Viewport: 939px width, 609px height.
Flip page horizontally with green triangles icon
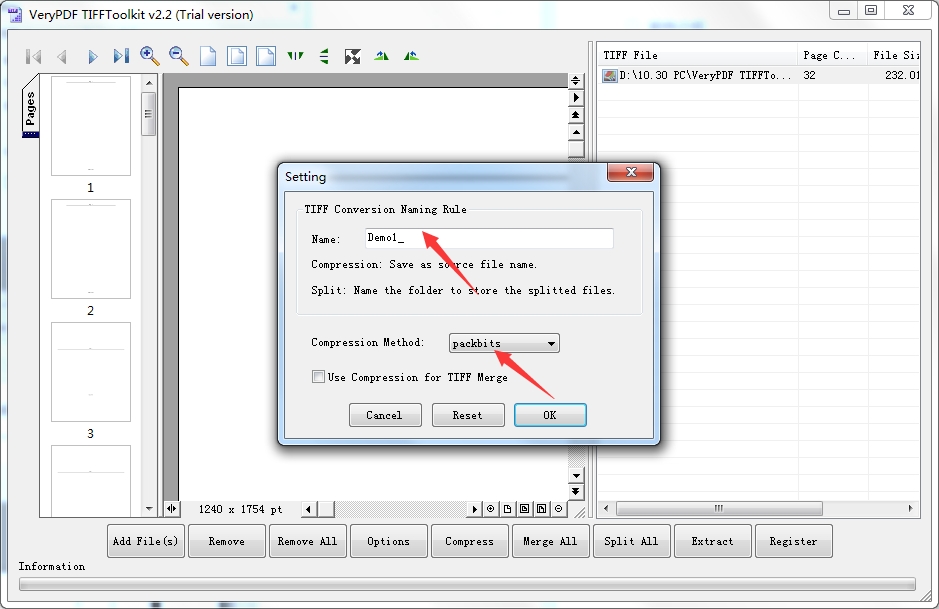coord(295,56)
